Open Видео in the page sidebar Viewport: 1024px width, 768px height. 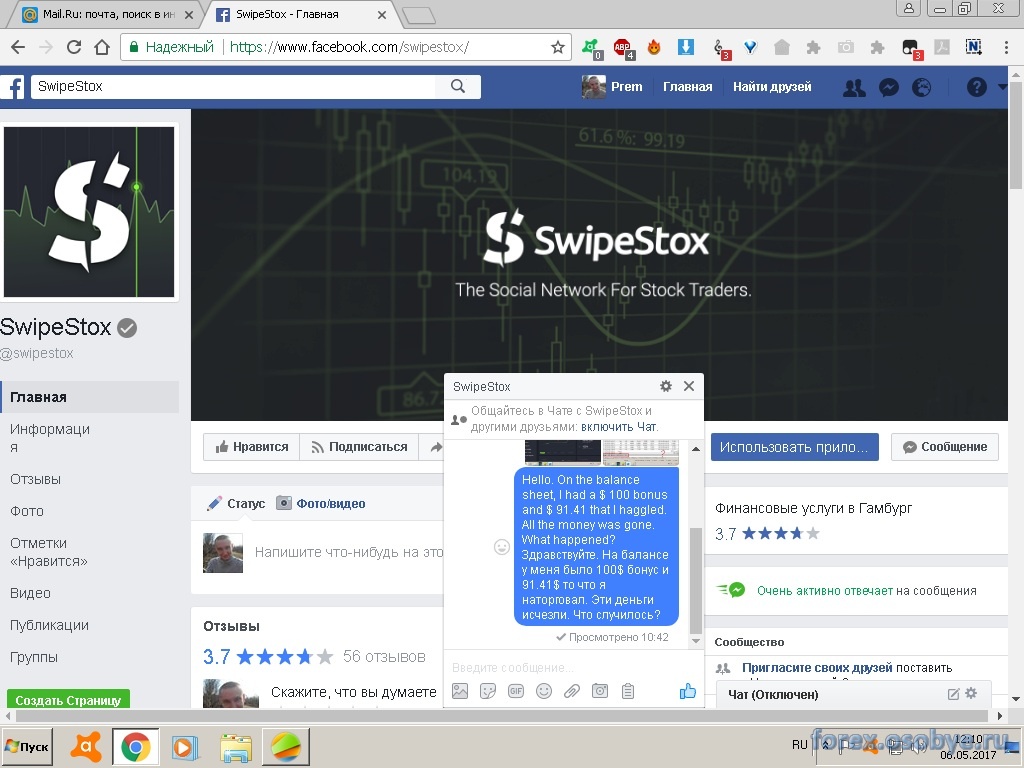pos(30,593)
